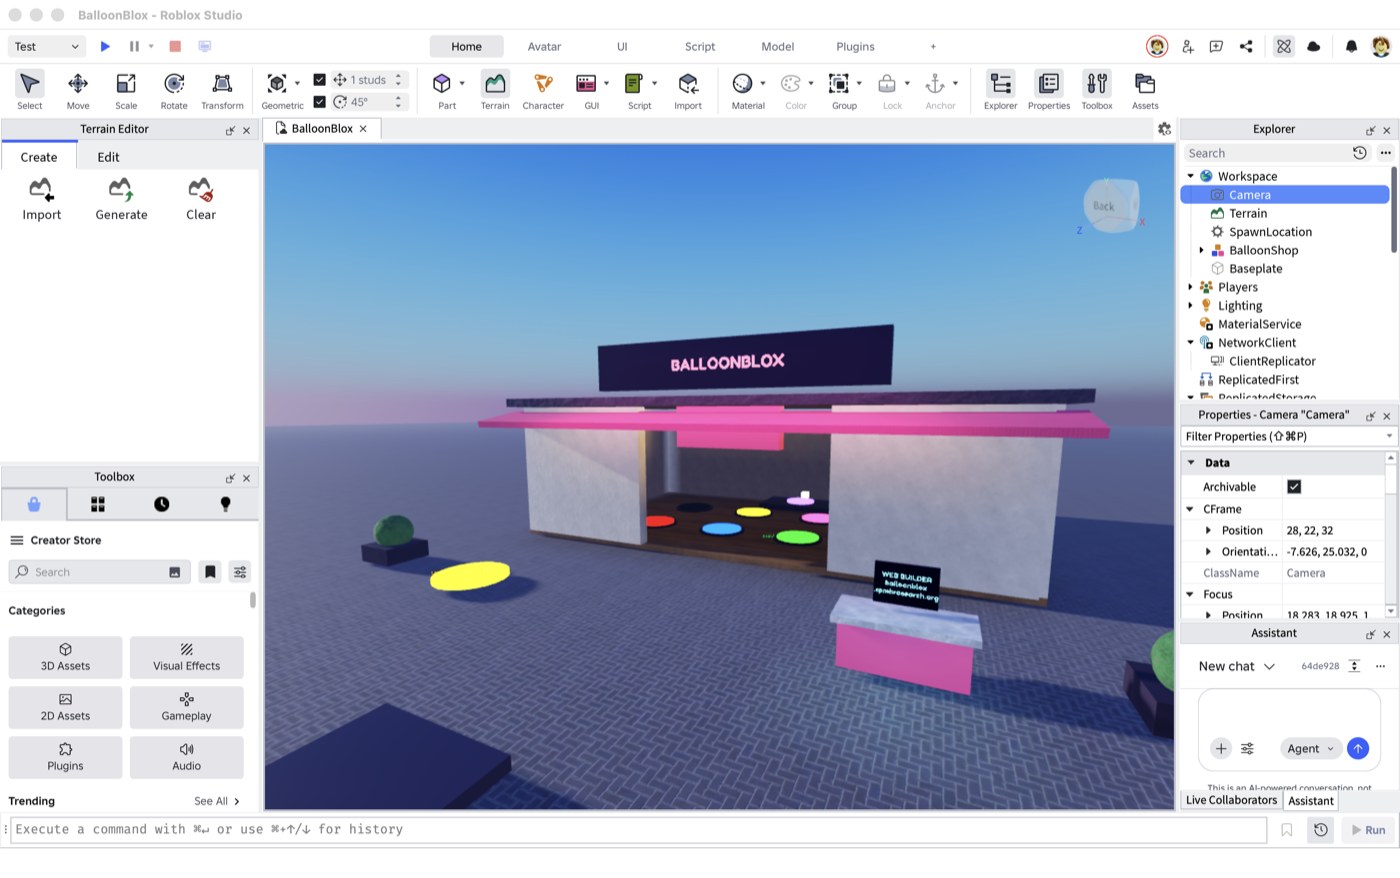Click Clear terrain tool
1400x878 pixels.
(x=201, y=199)
